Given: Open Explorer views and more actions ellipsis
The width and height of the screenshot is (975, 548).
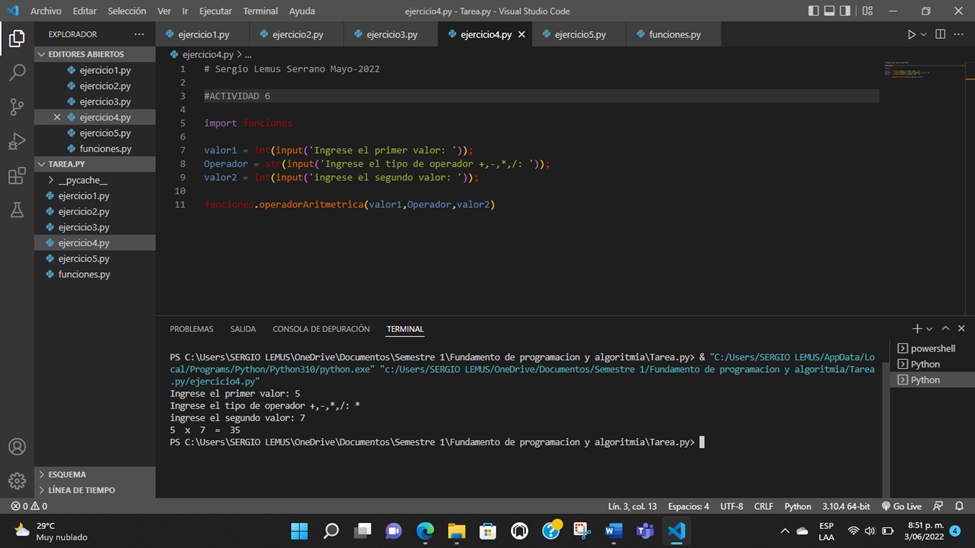Looking at the screenshot, I should pyautogui.click(x=139, y=34).
